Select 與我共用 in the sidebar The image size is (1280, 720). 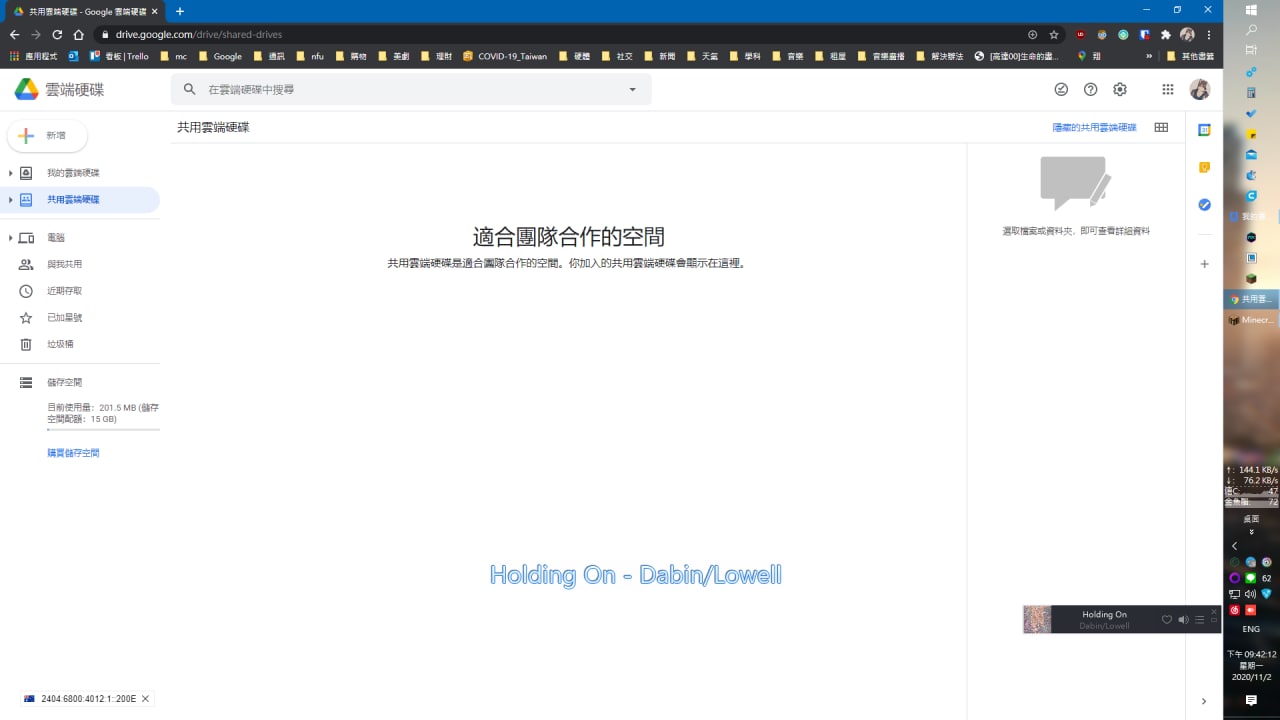[64, 264]
